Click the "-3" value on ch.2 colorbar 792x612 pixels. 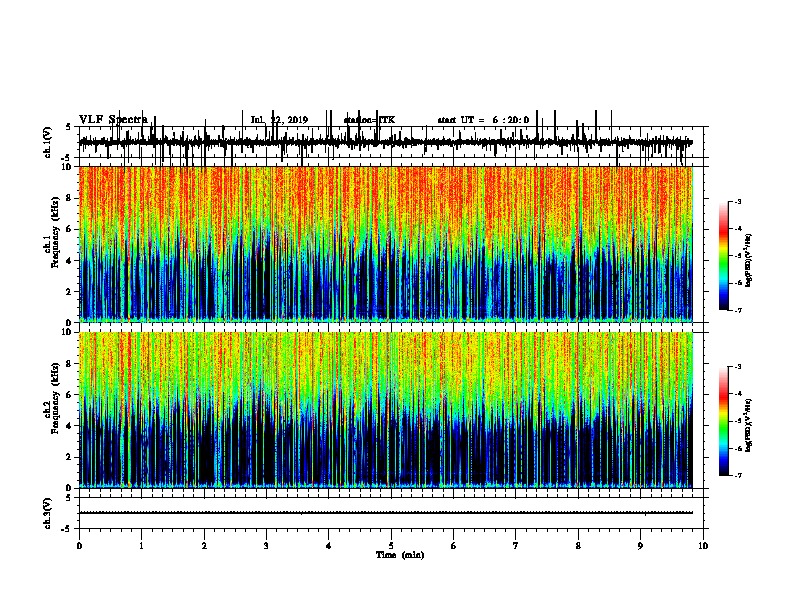(737, 367)
